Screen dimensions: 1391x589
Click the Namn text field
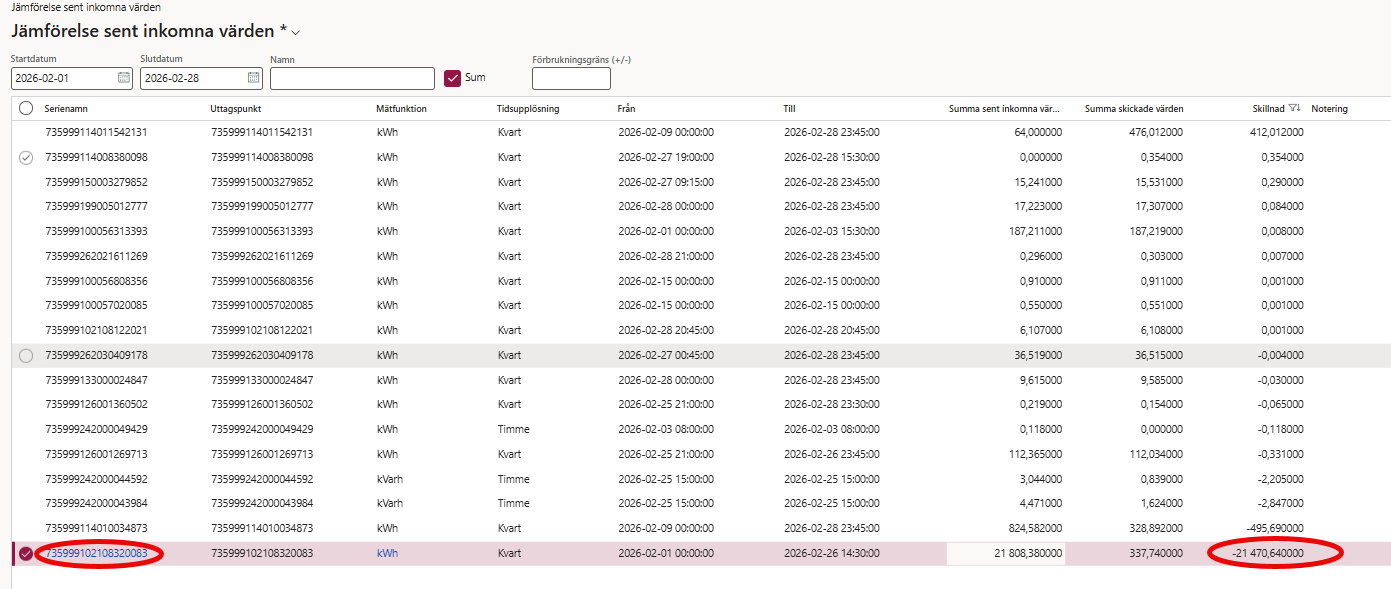click(352, 78)
